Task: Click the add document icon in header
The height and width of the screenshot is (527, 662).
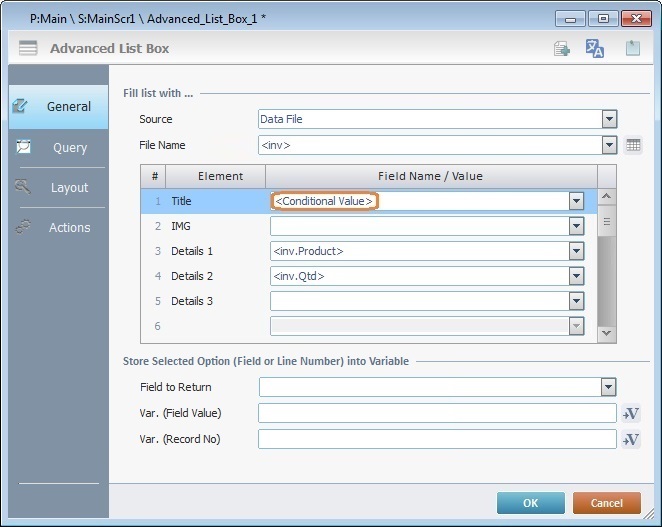Action: pos(562,48)
